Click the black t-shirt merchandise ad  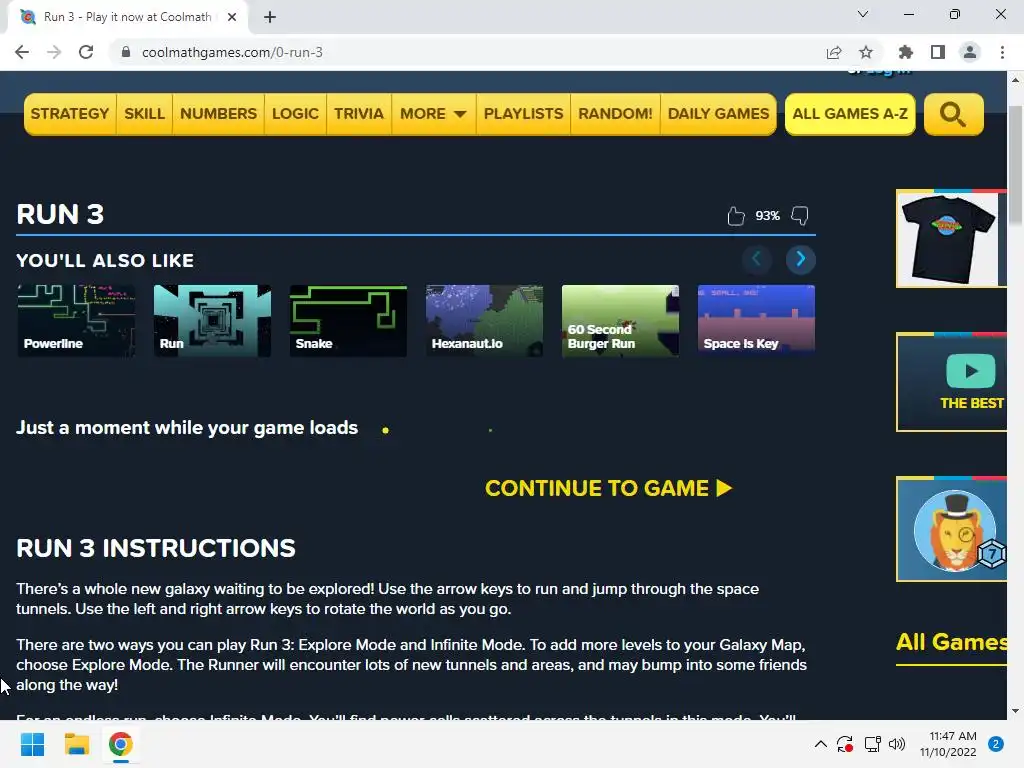point(951,238)
